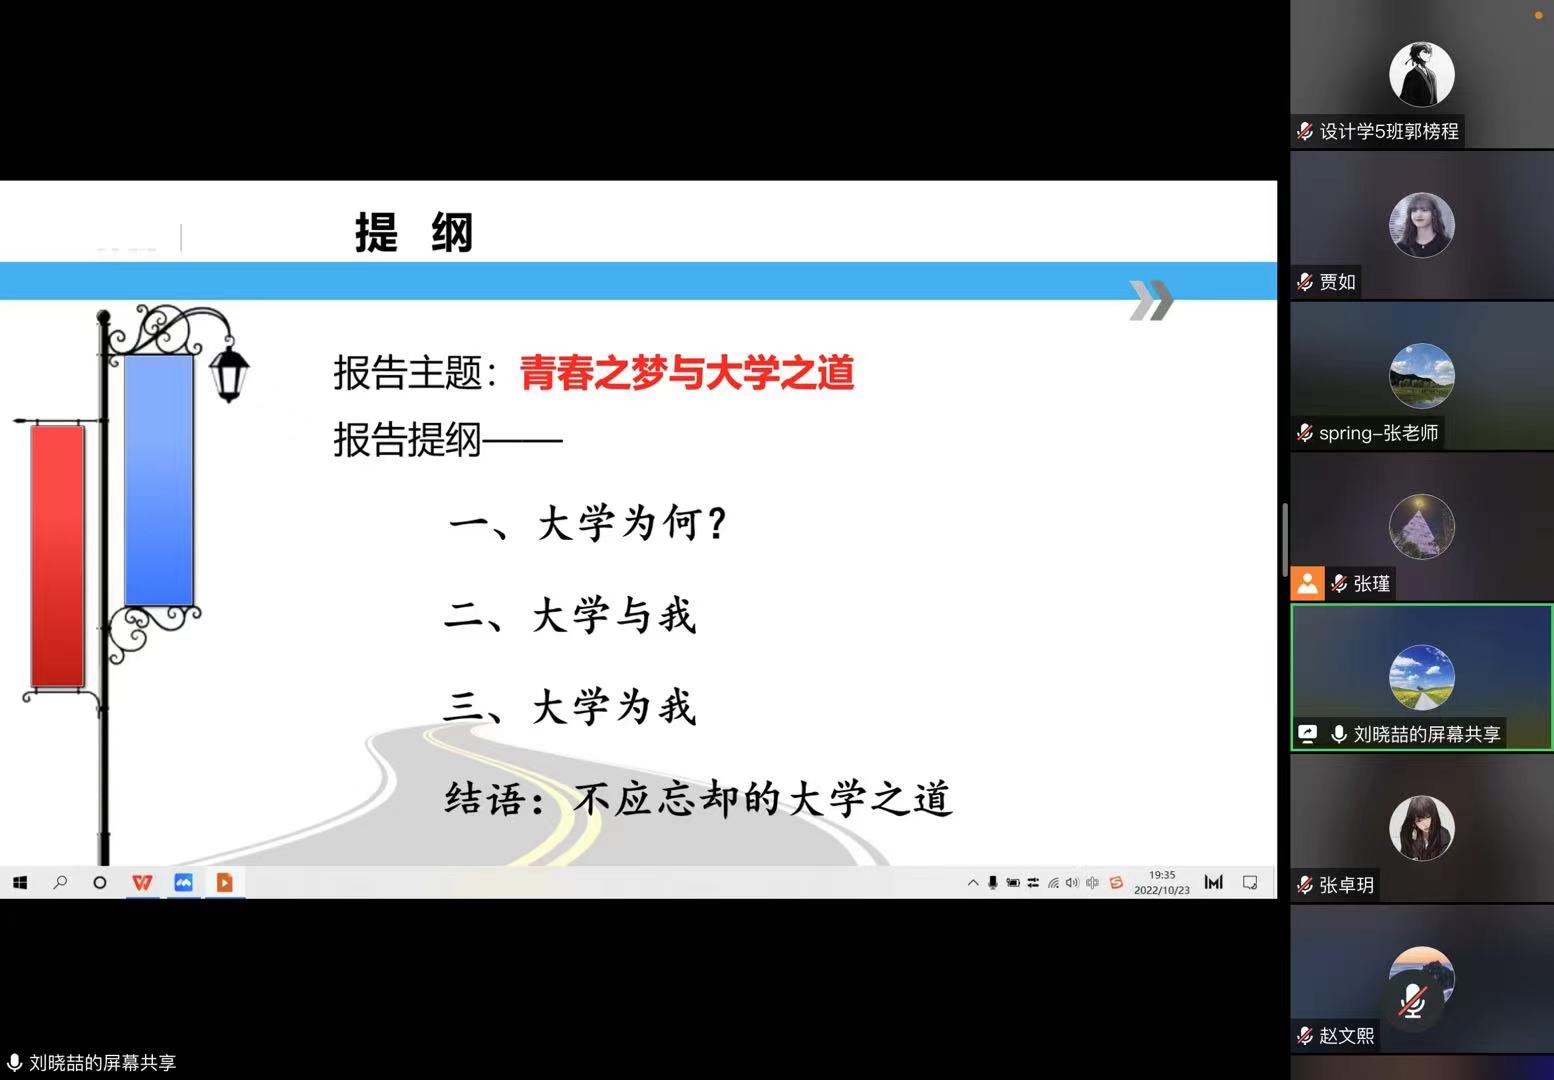Image resolution: width=1554 pixels, height=1080 pixels.
Task: Click the floating muted microphone button
Action: coord(1412,1000)
